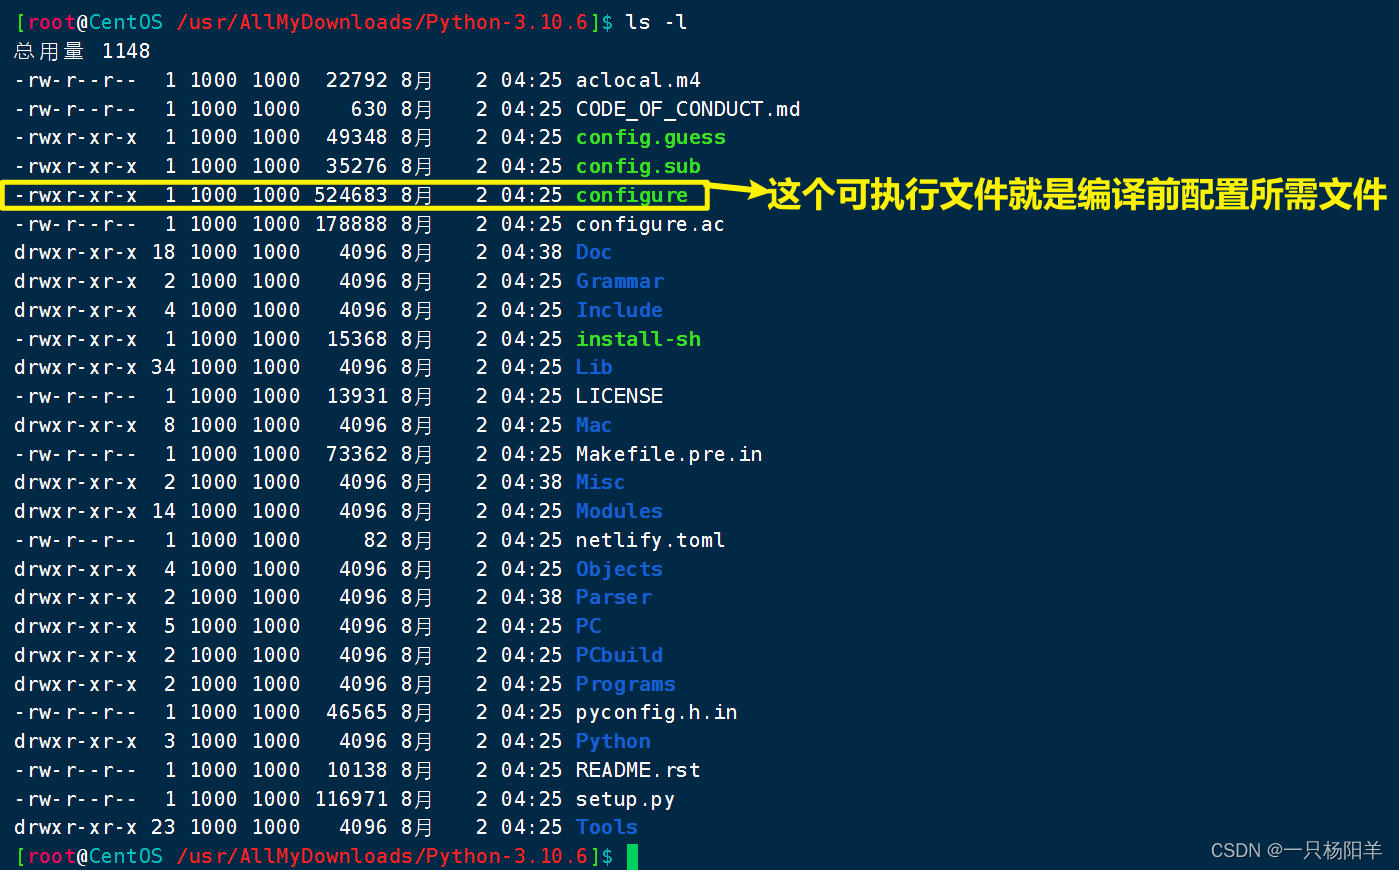Screen dimensions: 1399x870
Task: Select the 04:38 timestamp on the Parser row
Action: click(532, 598)
